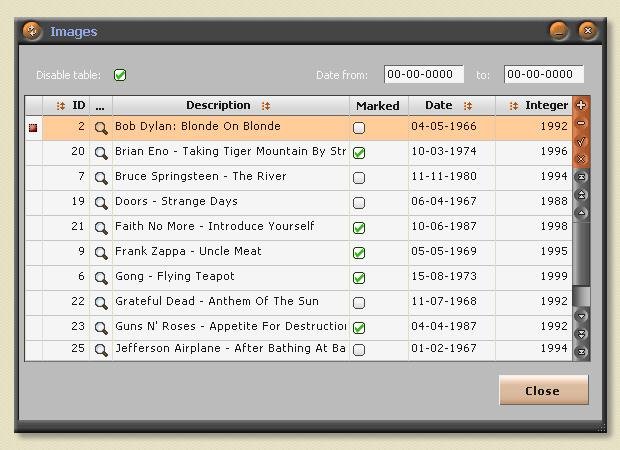The image size is (620, 450).
Task: Move down one row arrow icon
Action: point(581,316)
